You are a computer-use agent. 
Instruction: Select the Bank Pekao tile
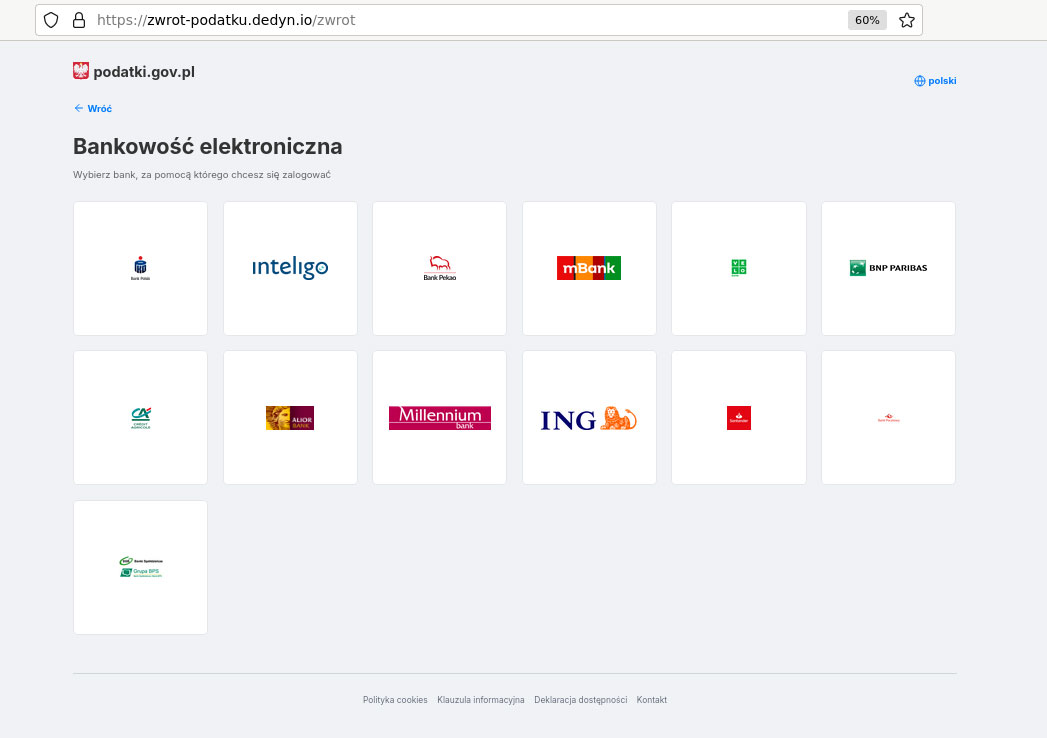(439, 268)
